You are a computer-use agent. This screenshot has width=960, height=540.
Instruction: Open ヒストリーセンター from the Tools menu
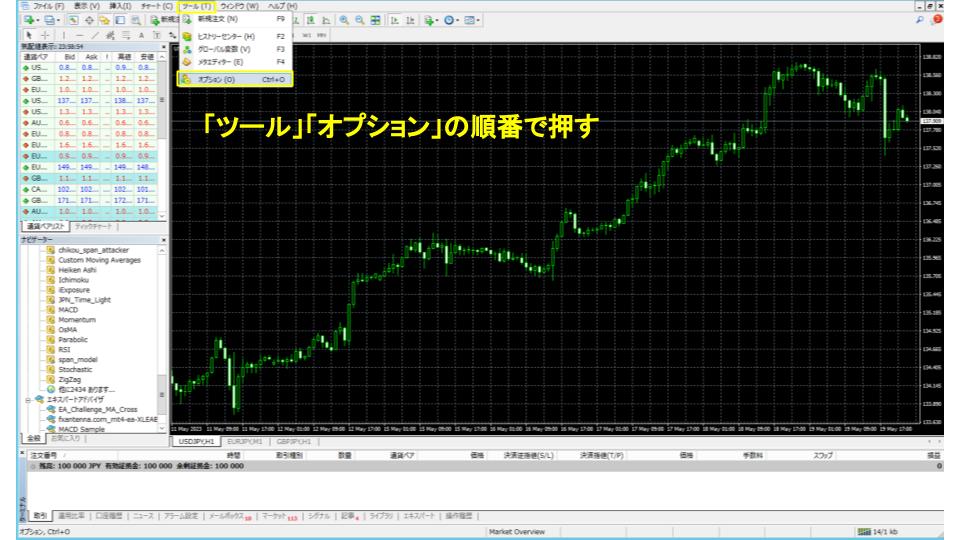click(x=226, y=36)
